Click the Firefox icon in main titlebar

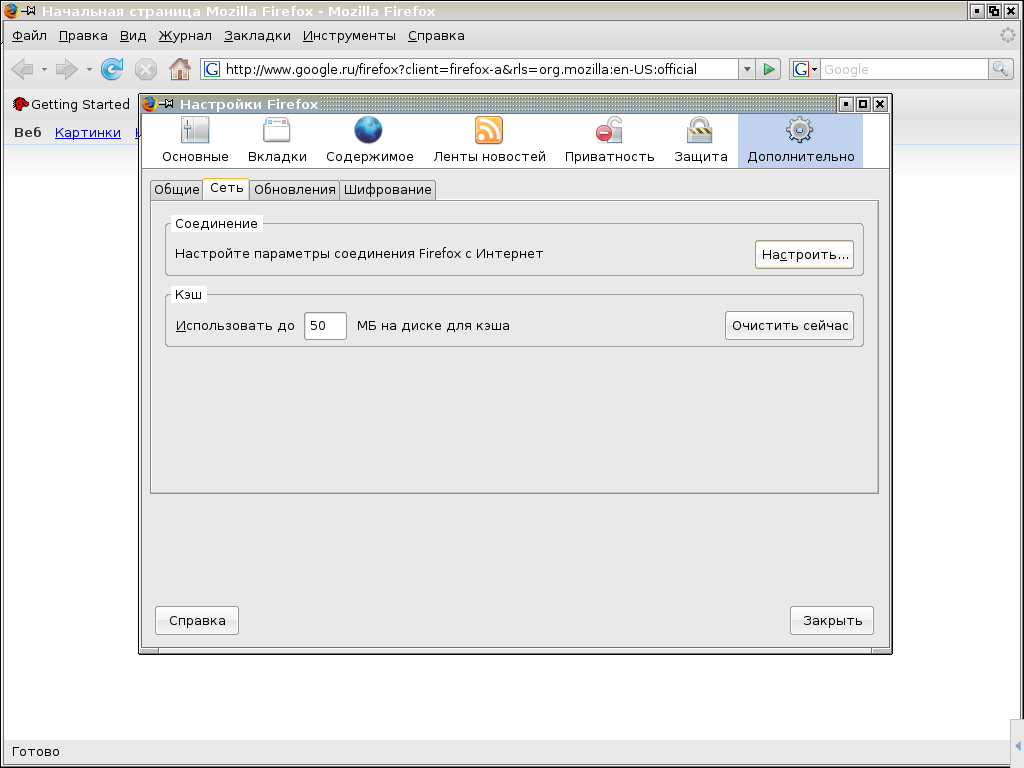[x=10, y=10]
